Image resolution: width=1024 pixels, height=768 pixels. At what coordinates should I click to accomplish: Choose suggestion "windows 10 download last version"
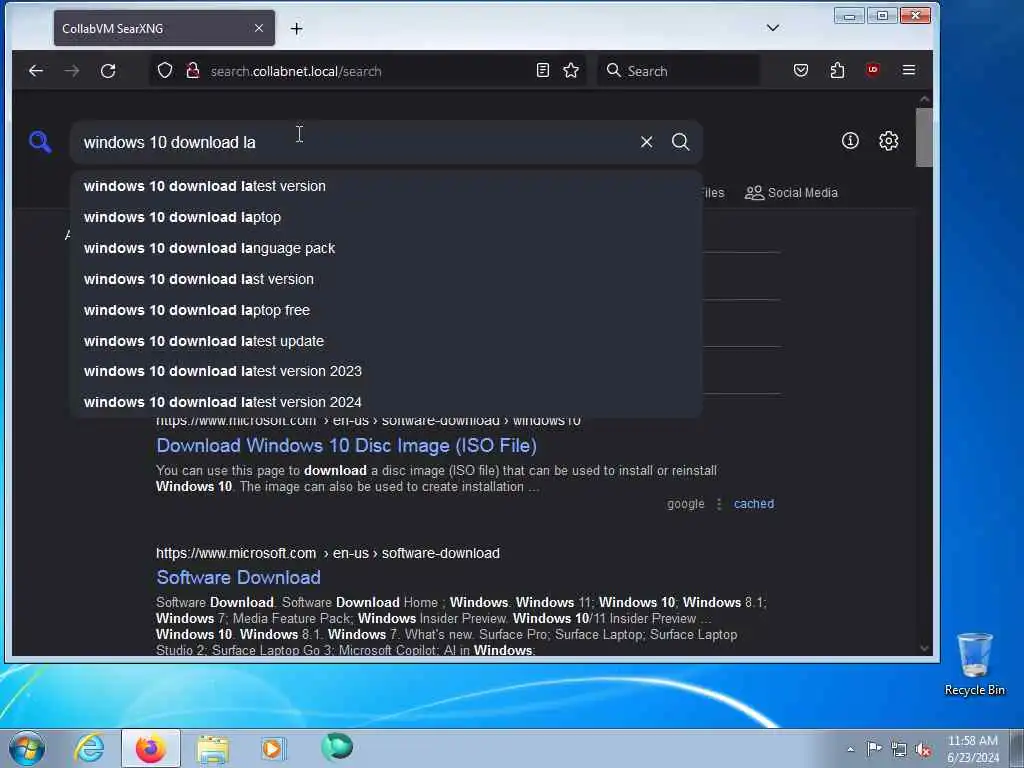385,279
